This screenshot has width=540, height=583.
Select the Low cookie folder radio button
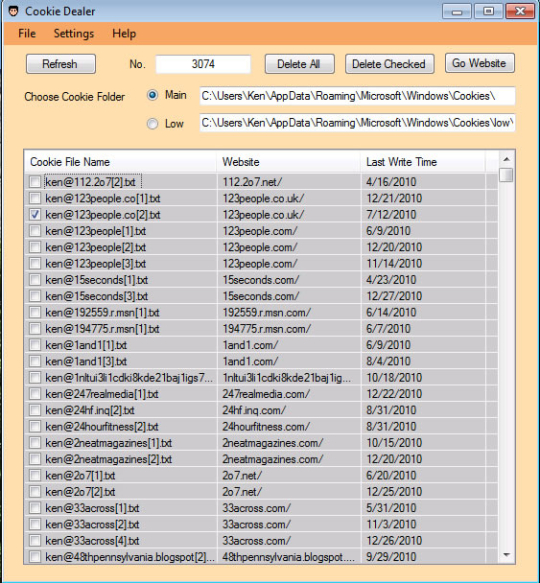(152, 123)
